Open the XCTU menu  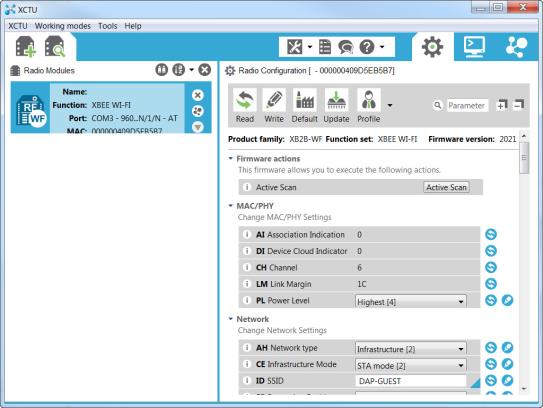point(18,26)
